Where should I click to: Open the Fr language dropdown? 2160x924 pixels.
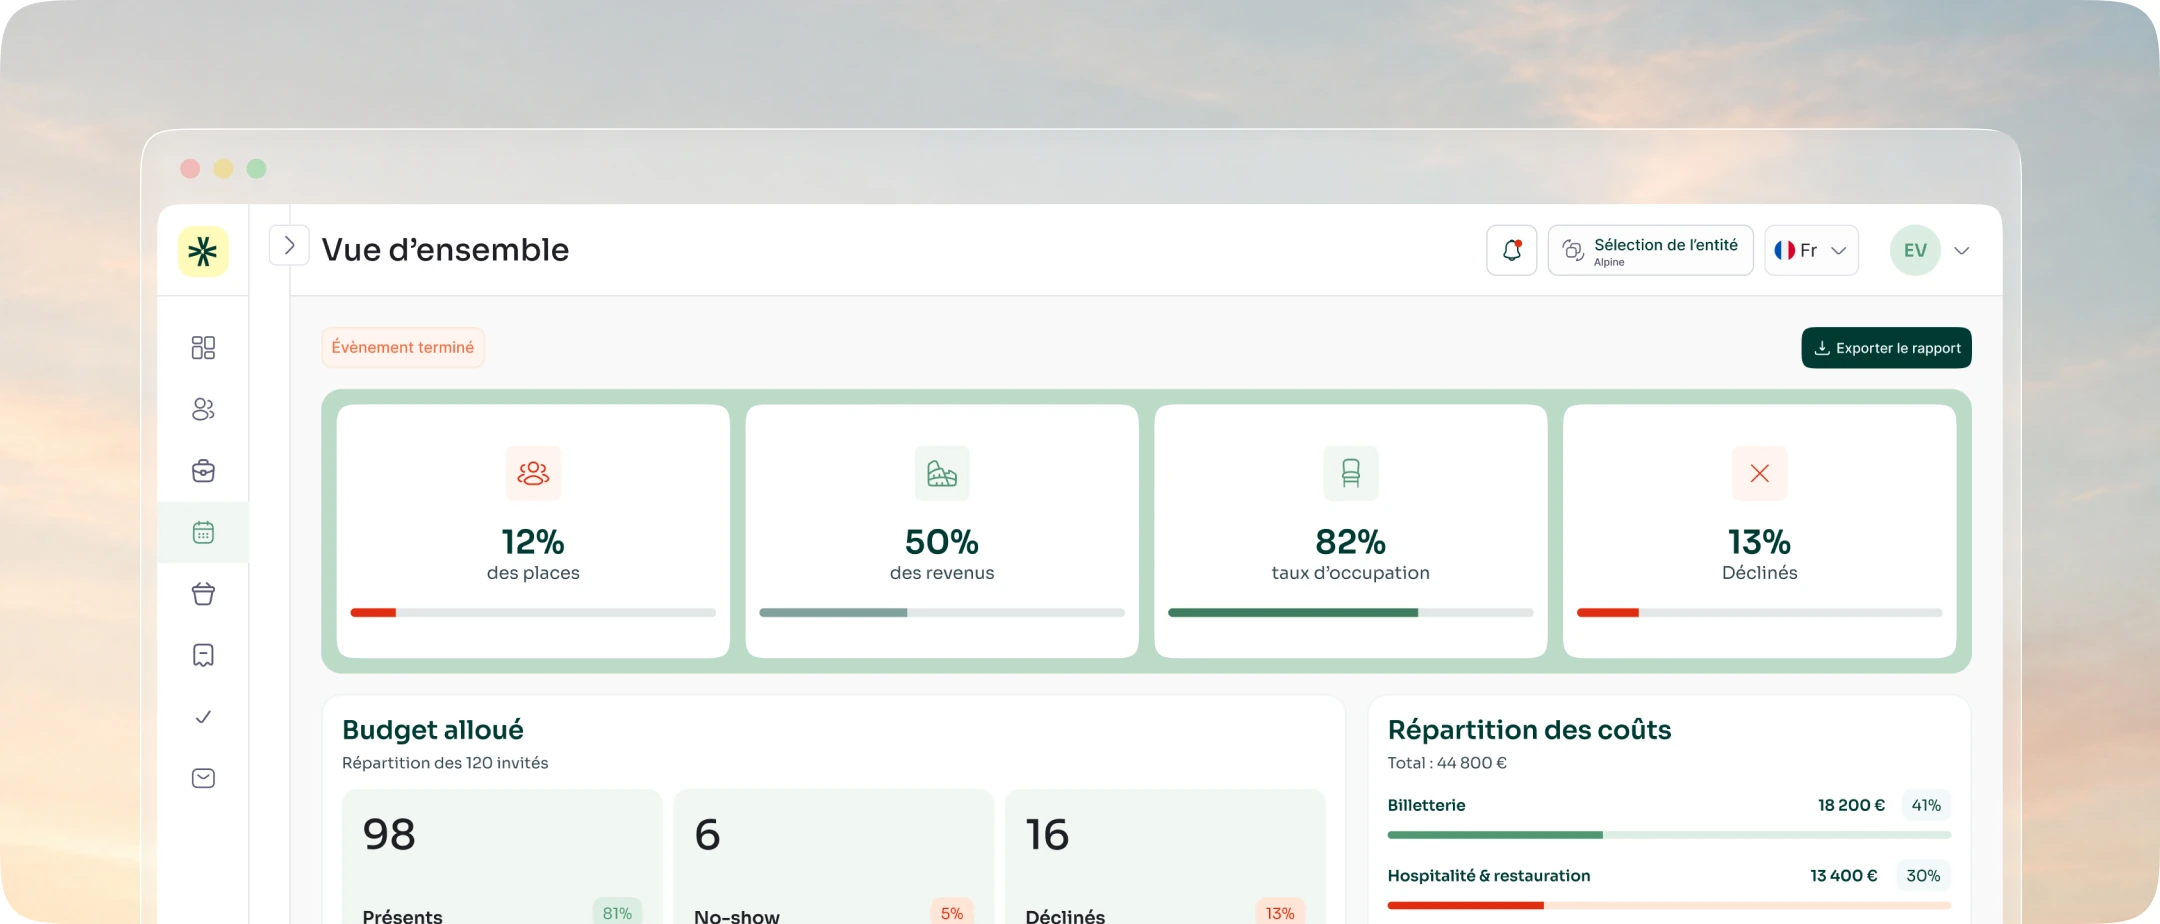pos(1811,250)
